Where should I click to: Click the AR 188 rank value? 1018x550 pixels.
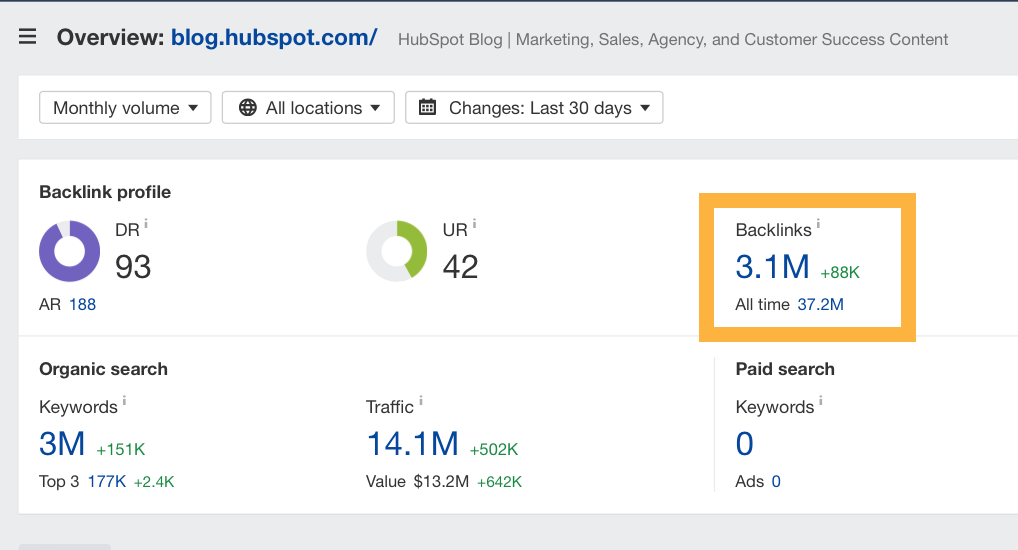click(82, 304)
